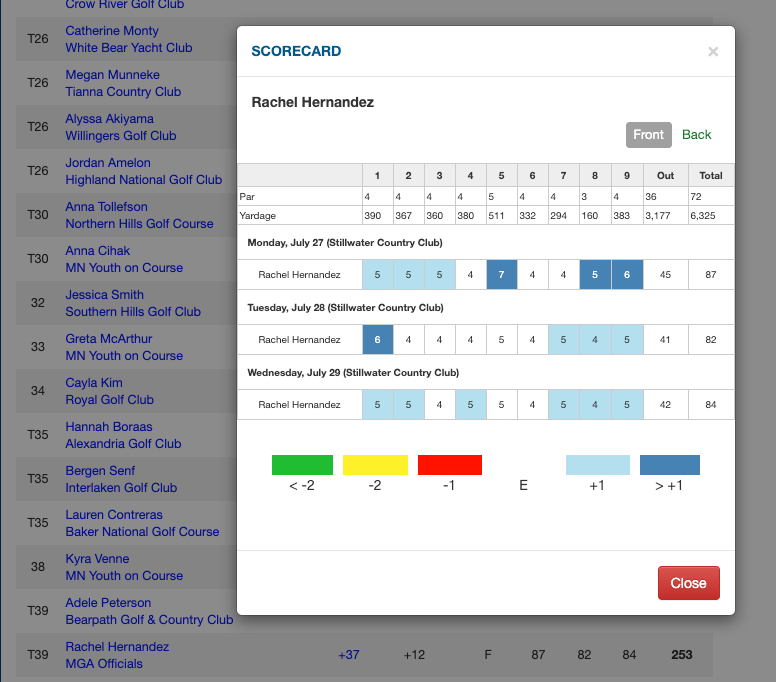Image resolution: width=776 pixels, height=682 pixels.
Task: Click Wednesday's total score 84
Action: 711,405
